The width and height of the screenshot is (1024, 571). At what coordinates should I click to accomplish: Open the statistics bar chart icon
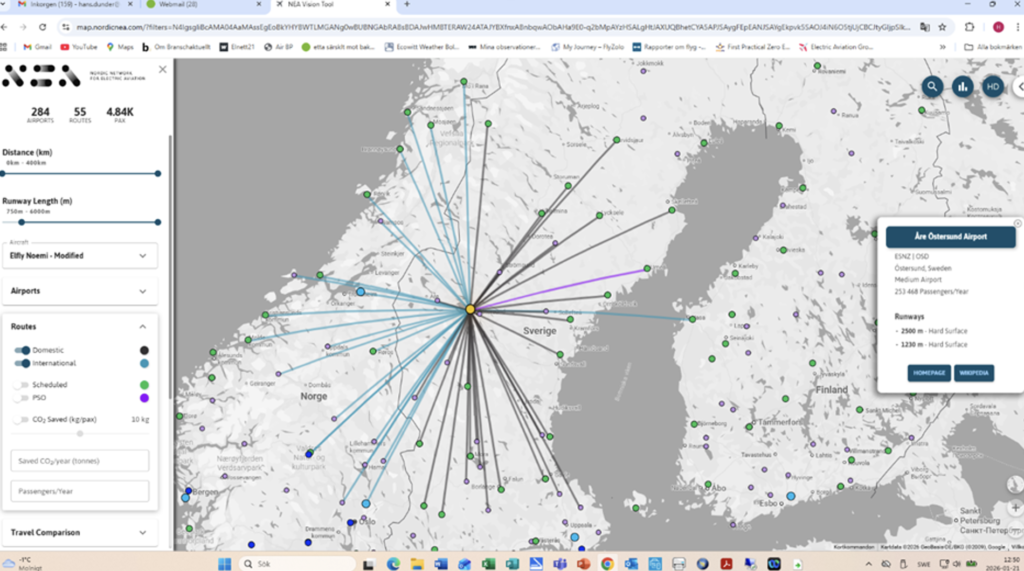[x=963, y=87]
